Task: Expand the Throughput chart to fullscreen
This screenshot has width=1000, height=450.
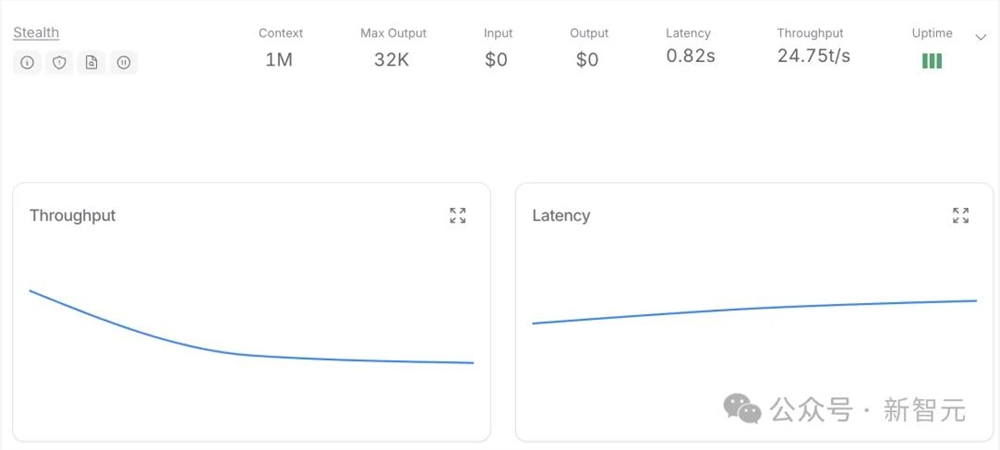Action: pos(458,215)
